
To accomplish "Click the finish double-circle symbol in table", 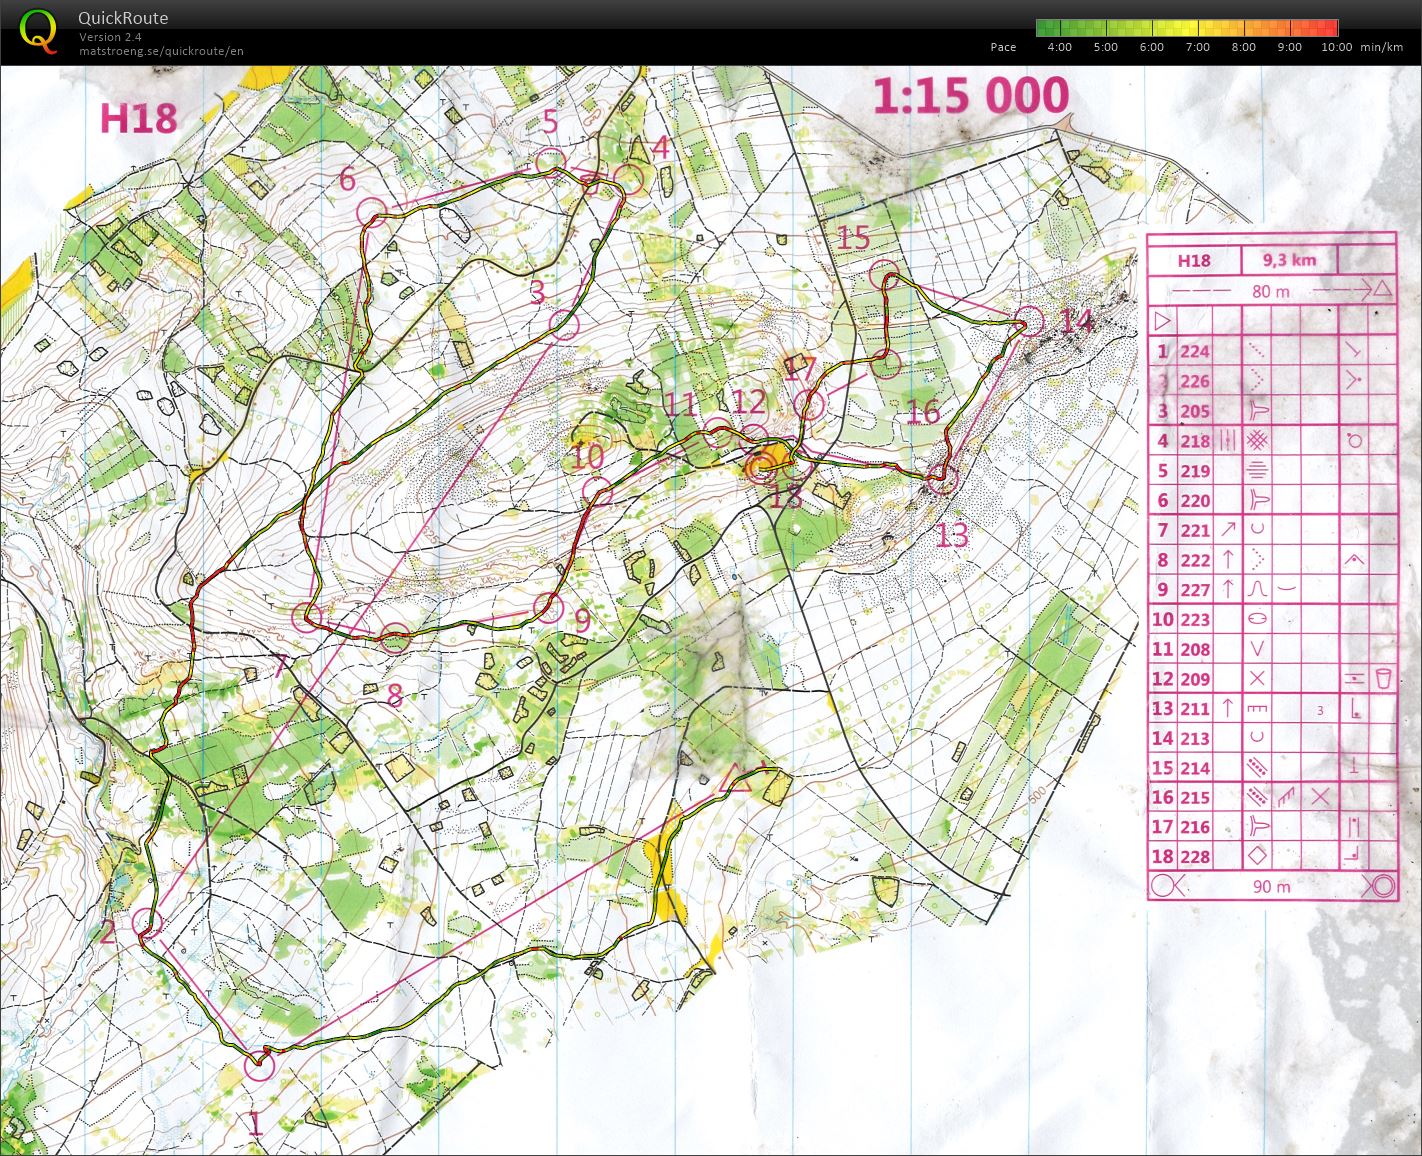I will pos(1381,885).
